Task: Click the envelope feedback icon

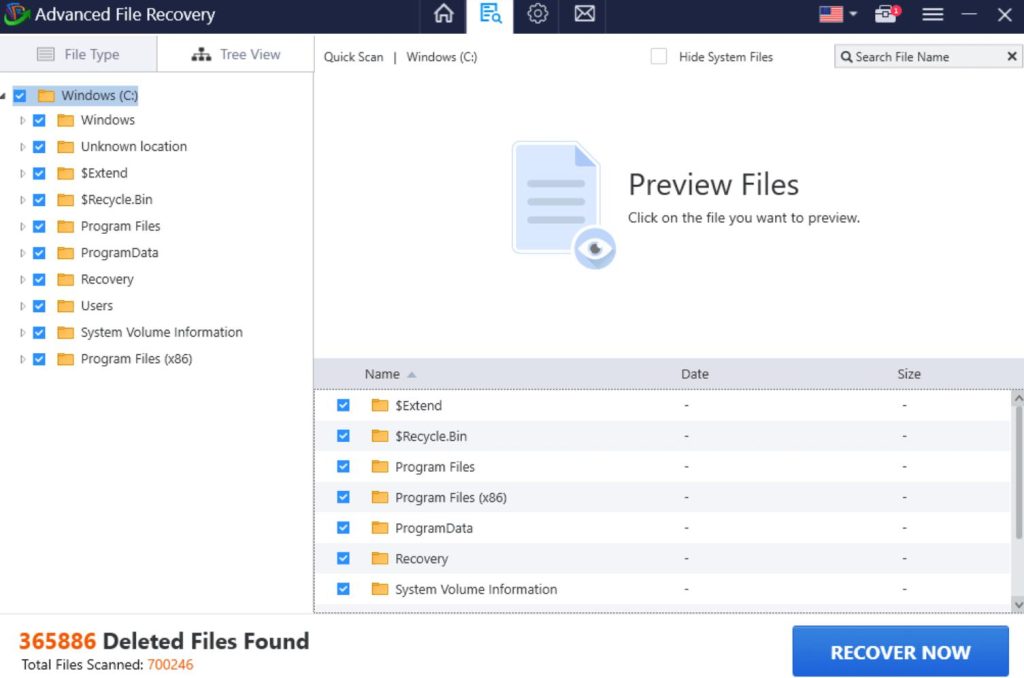Action: coord(585,14)
